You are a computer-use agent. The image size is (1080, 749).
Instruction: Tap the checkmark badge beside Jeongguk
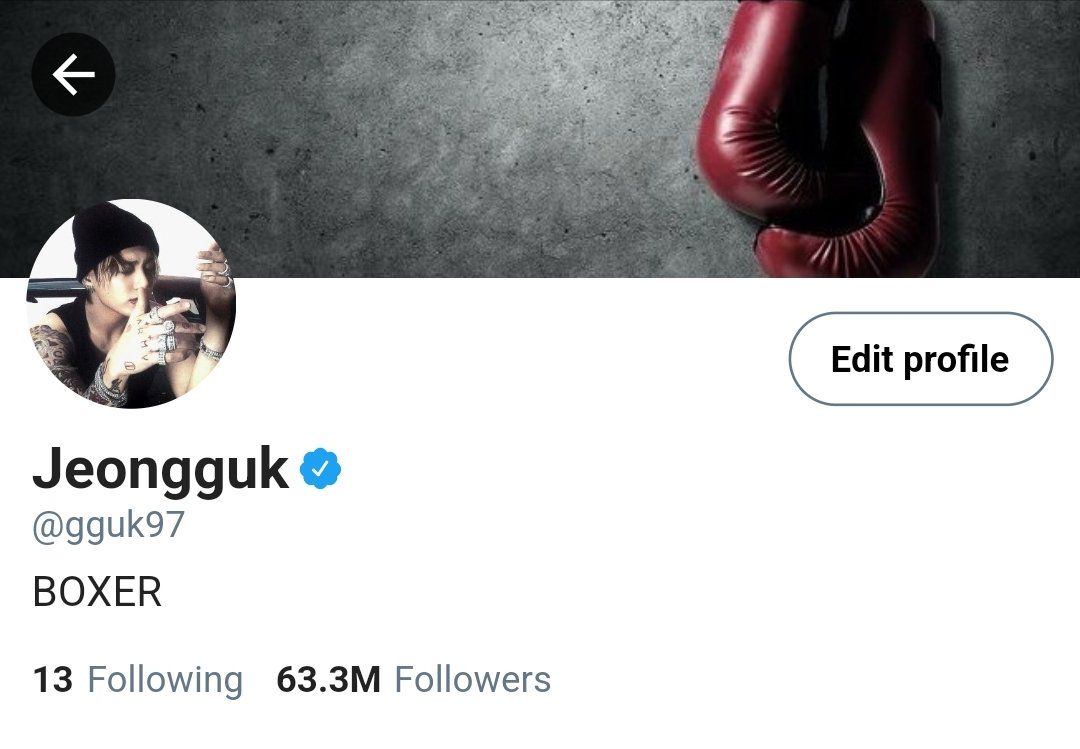pyautogui.click(x=320, y=469)
